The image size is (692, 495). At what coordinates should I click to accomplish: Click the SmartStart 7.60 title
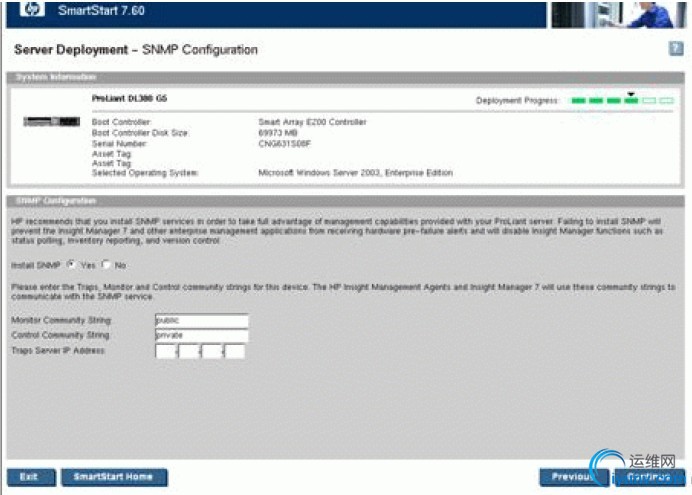click(x=101, y=10)
